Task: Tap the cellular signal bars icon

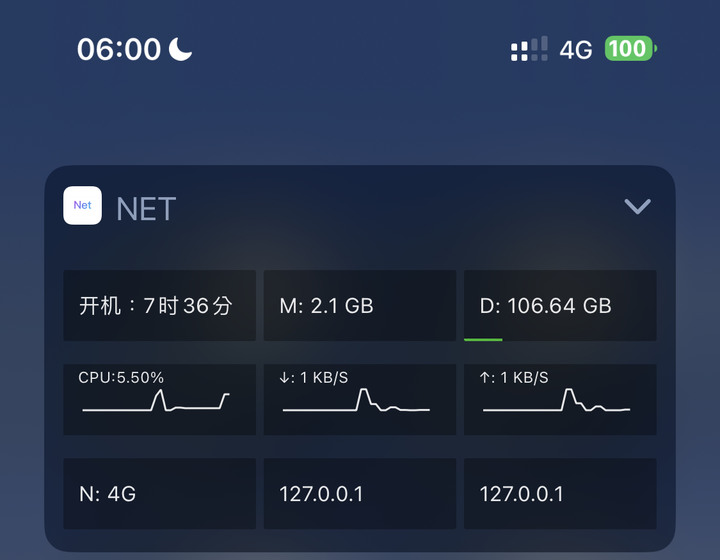Action: click(529, 49)
